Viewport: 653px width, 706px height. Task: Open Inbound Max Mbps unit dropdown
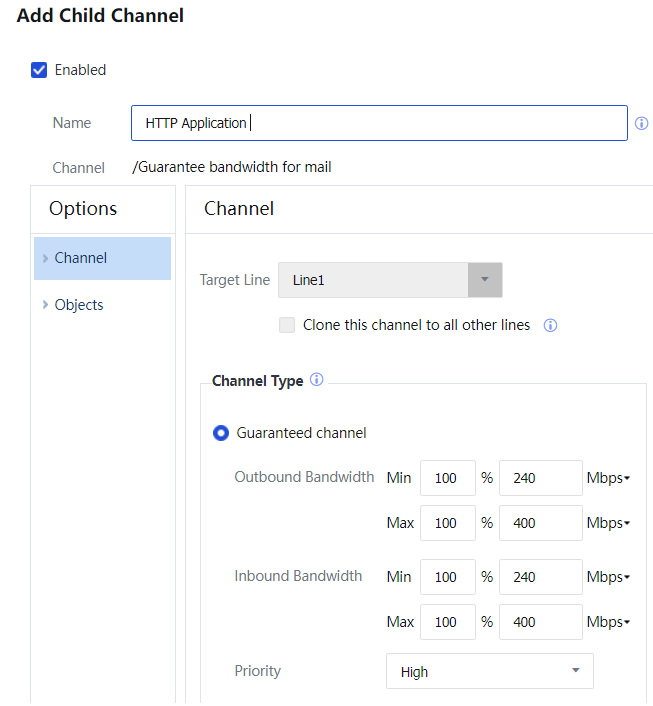pyautogui.click(x=608, y=622)
